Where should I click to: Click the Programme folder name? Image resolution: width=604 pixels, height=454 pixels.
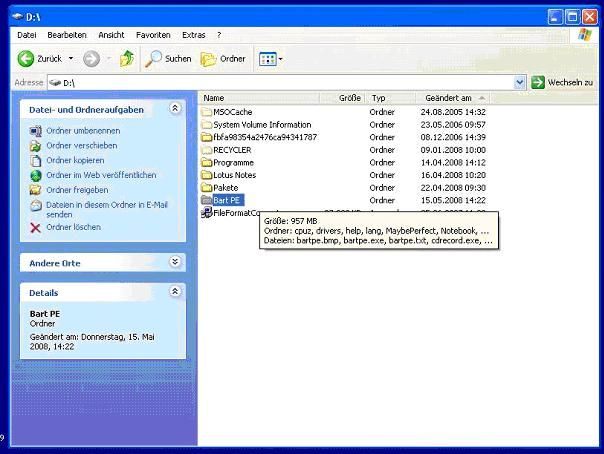(x=233, y=163)
